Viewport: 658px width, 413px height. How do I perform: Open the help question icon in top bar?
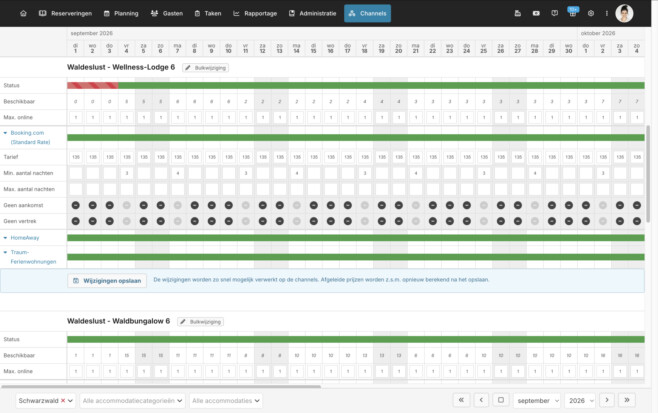coord(555,13)
